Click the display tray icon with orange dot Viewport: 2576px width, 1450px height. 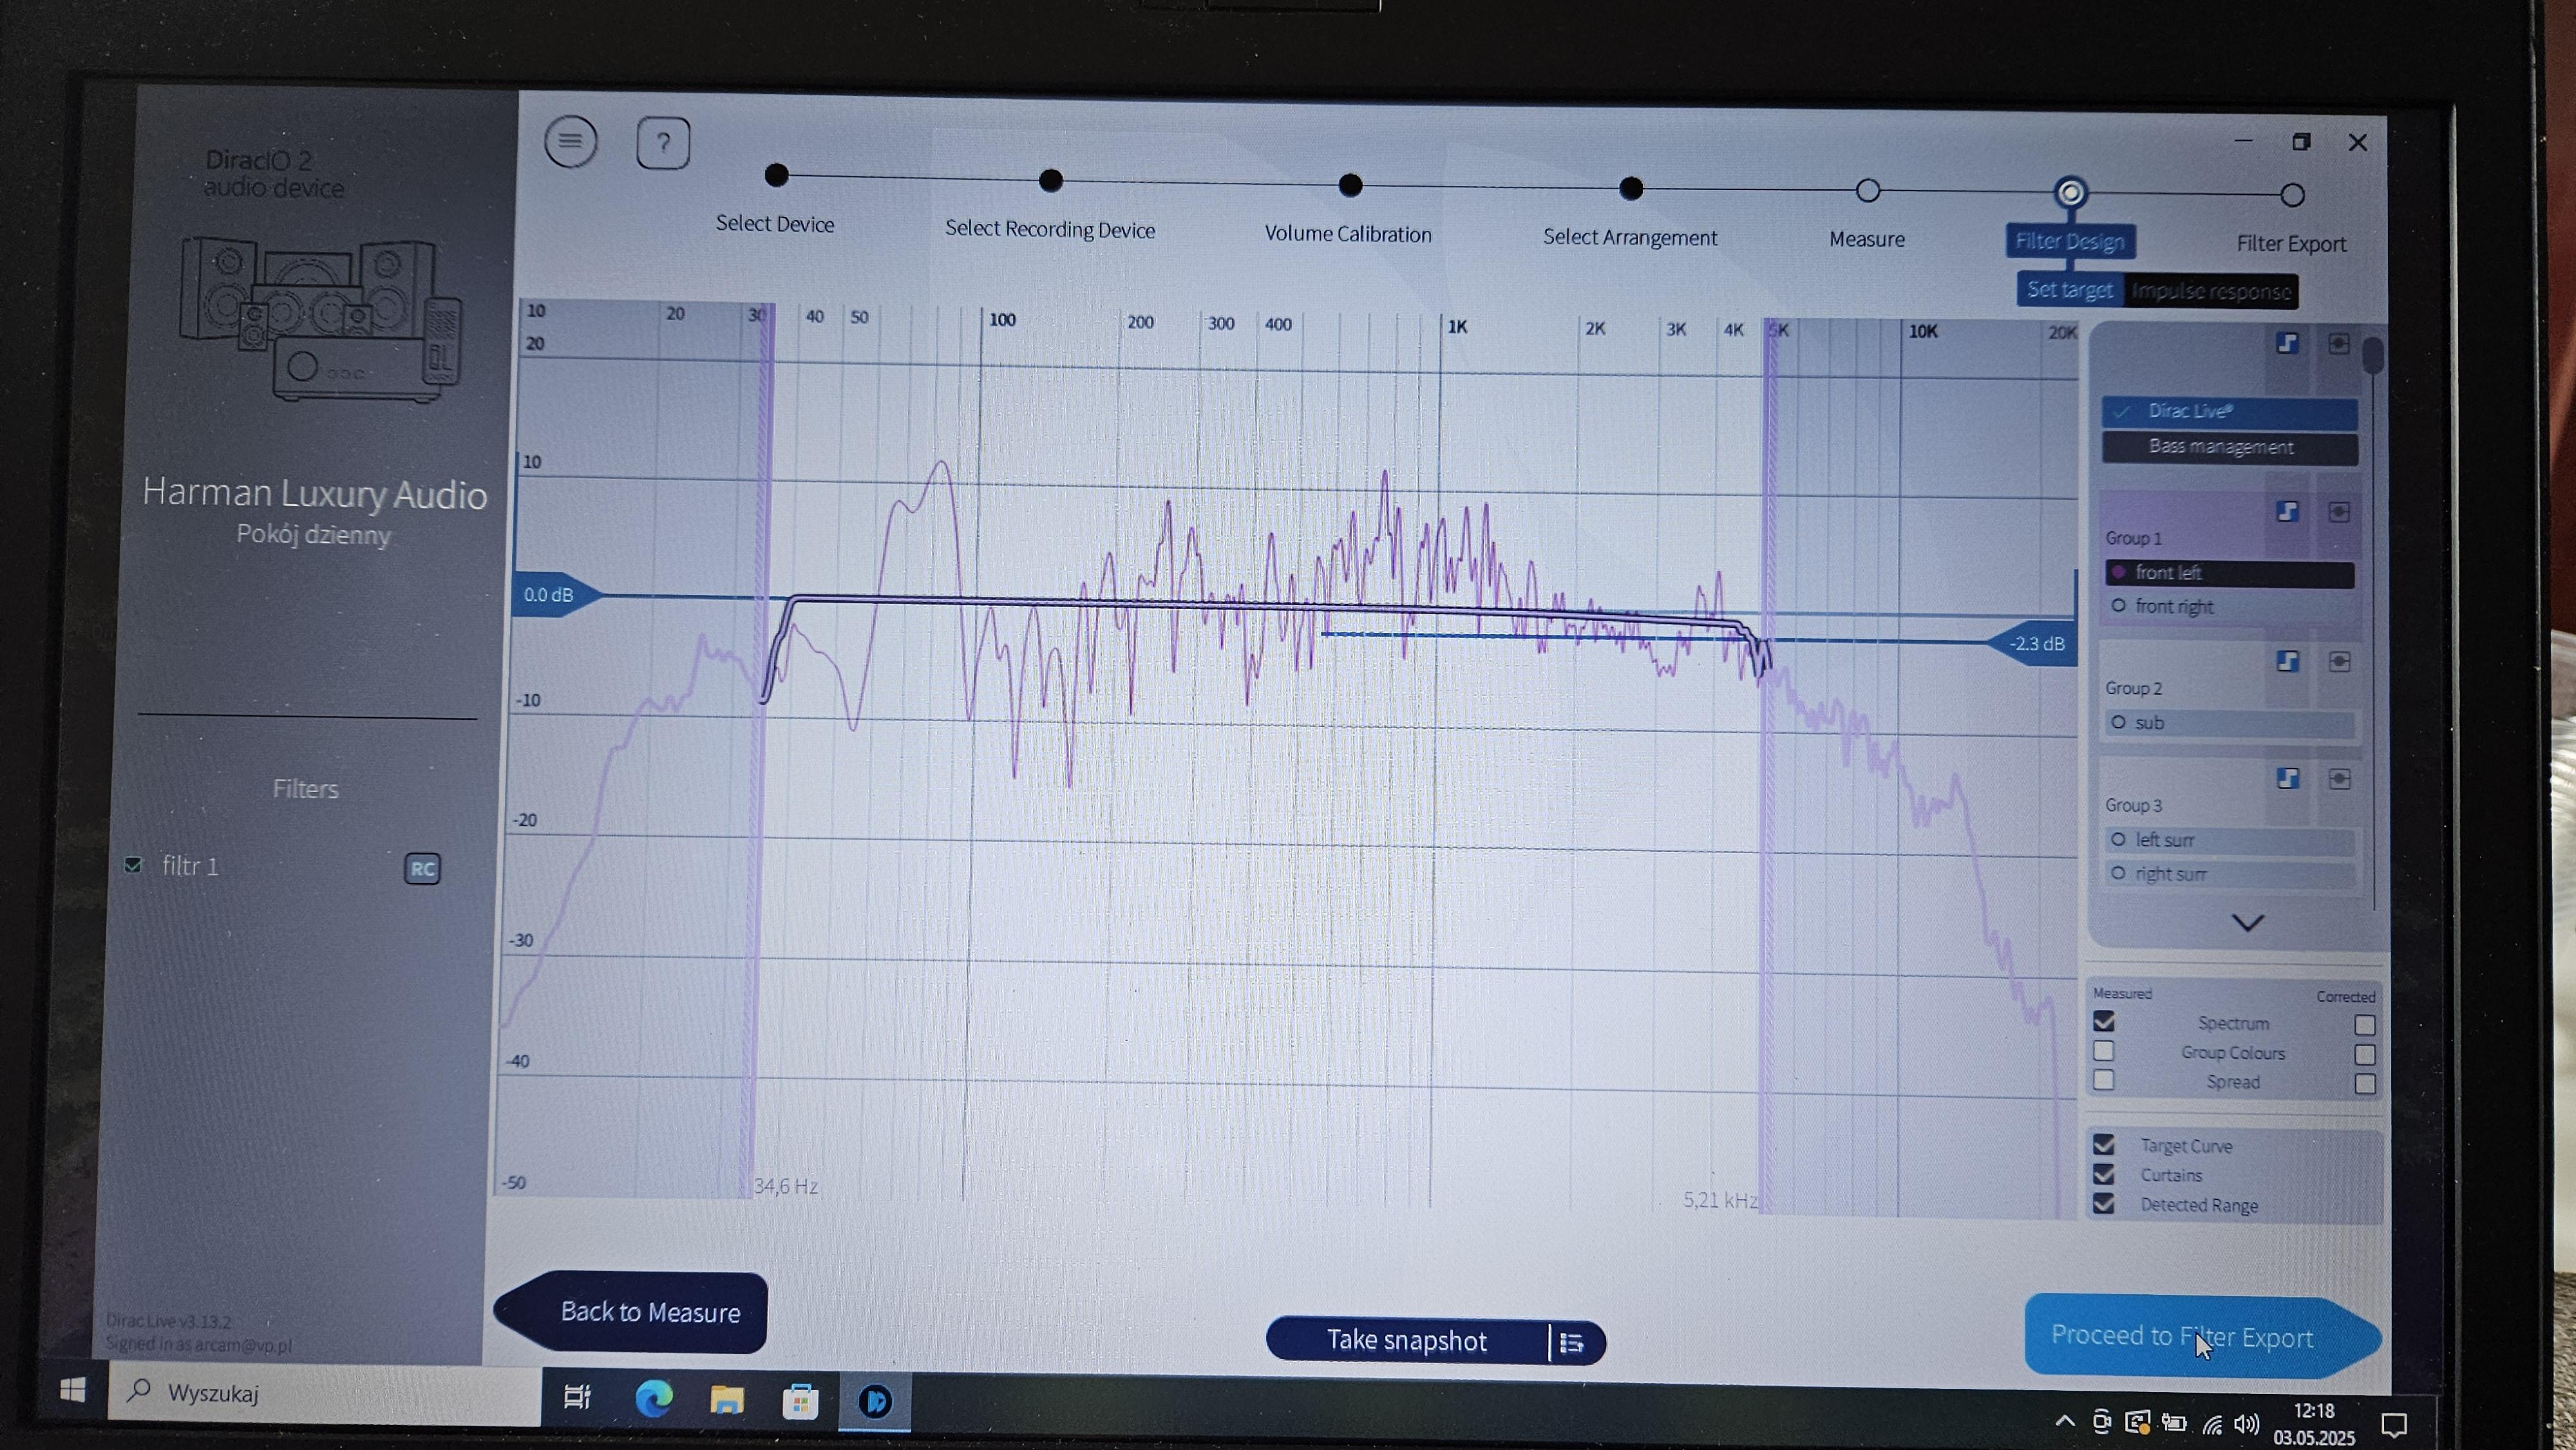coord(2137,1421)
